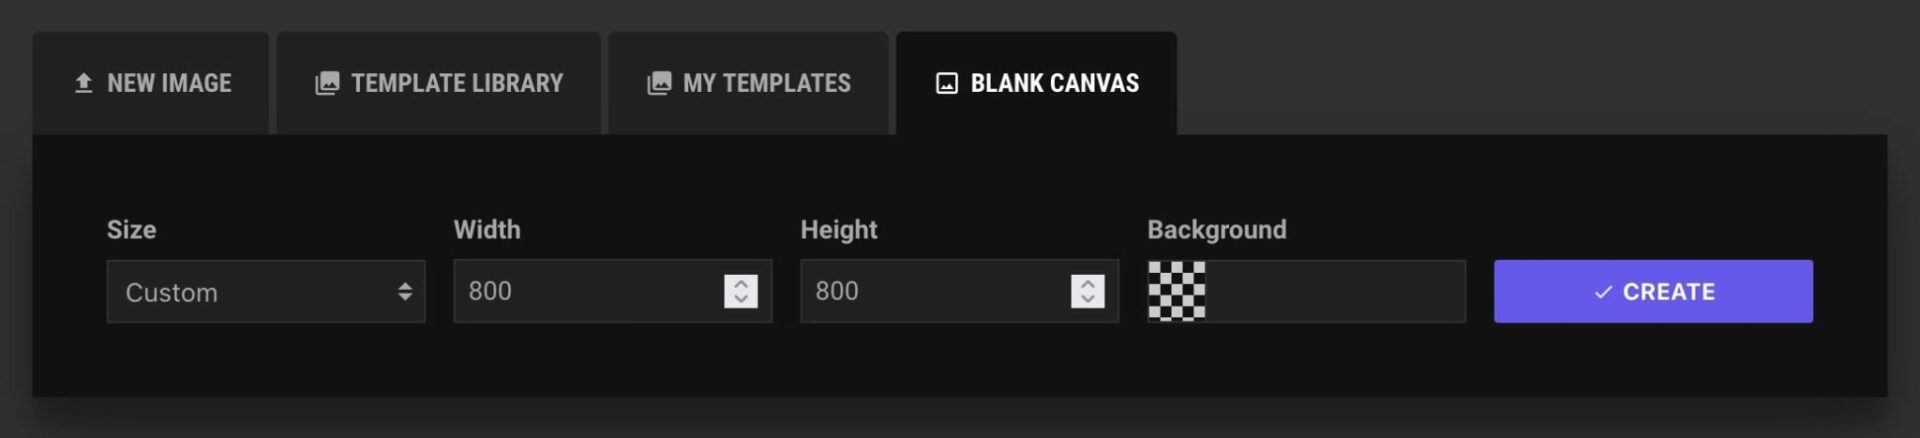Decrease Height using the down stepper arrow
Screen dimensions: 1920x438
coord(1088,299)
